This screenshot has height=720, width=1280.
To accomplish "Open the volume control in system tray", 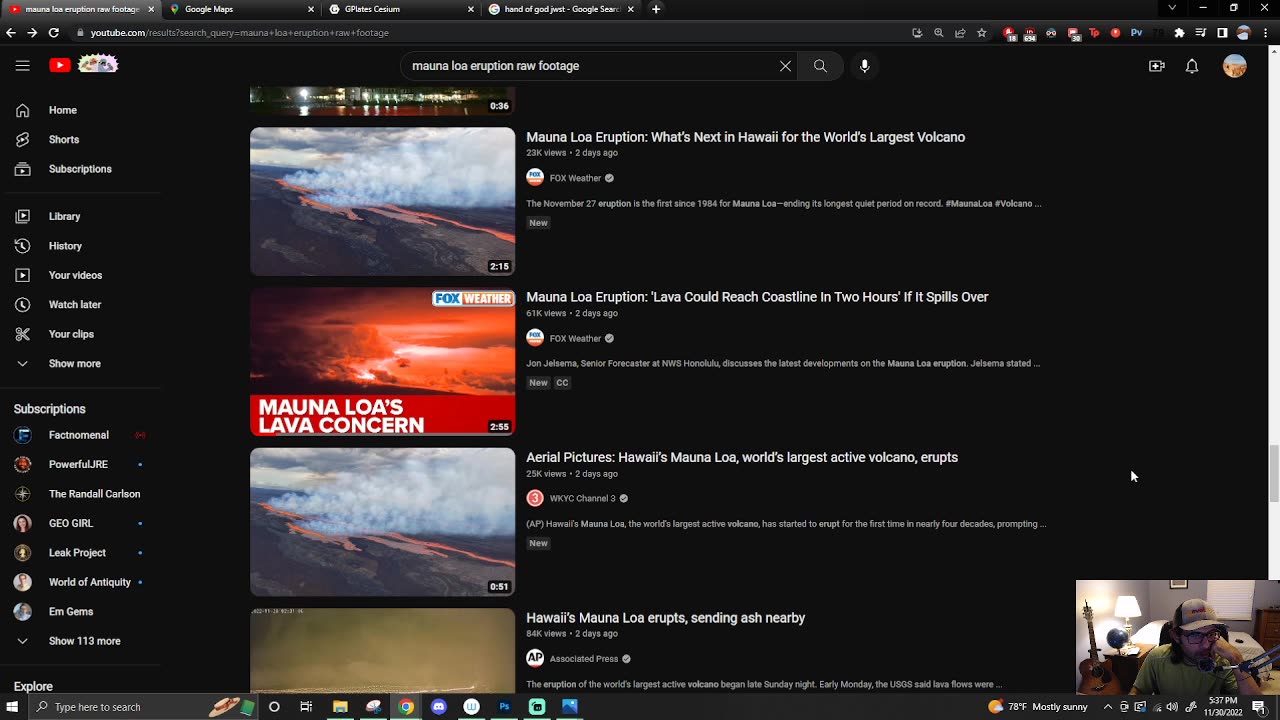I will pyautogui.click(x=1172, y=707).
